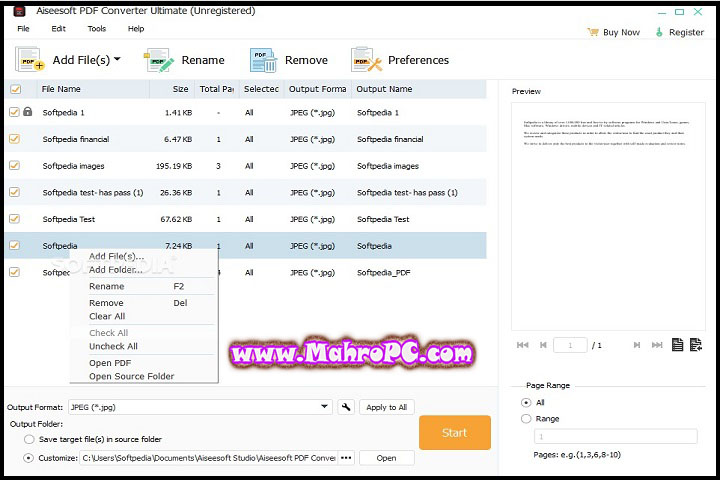Go to first preview page
This screenshot has height=480, width=720.
(523, 345)
